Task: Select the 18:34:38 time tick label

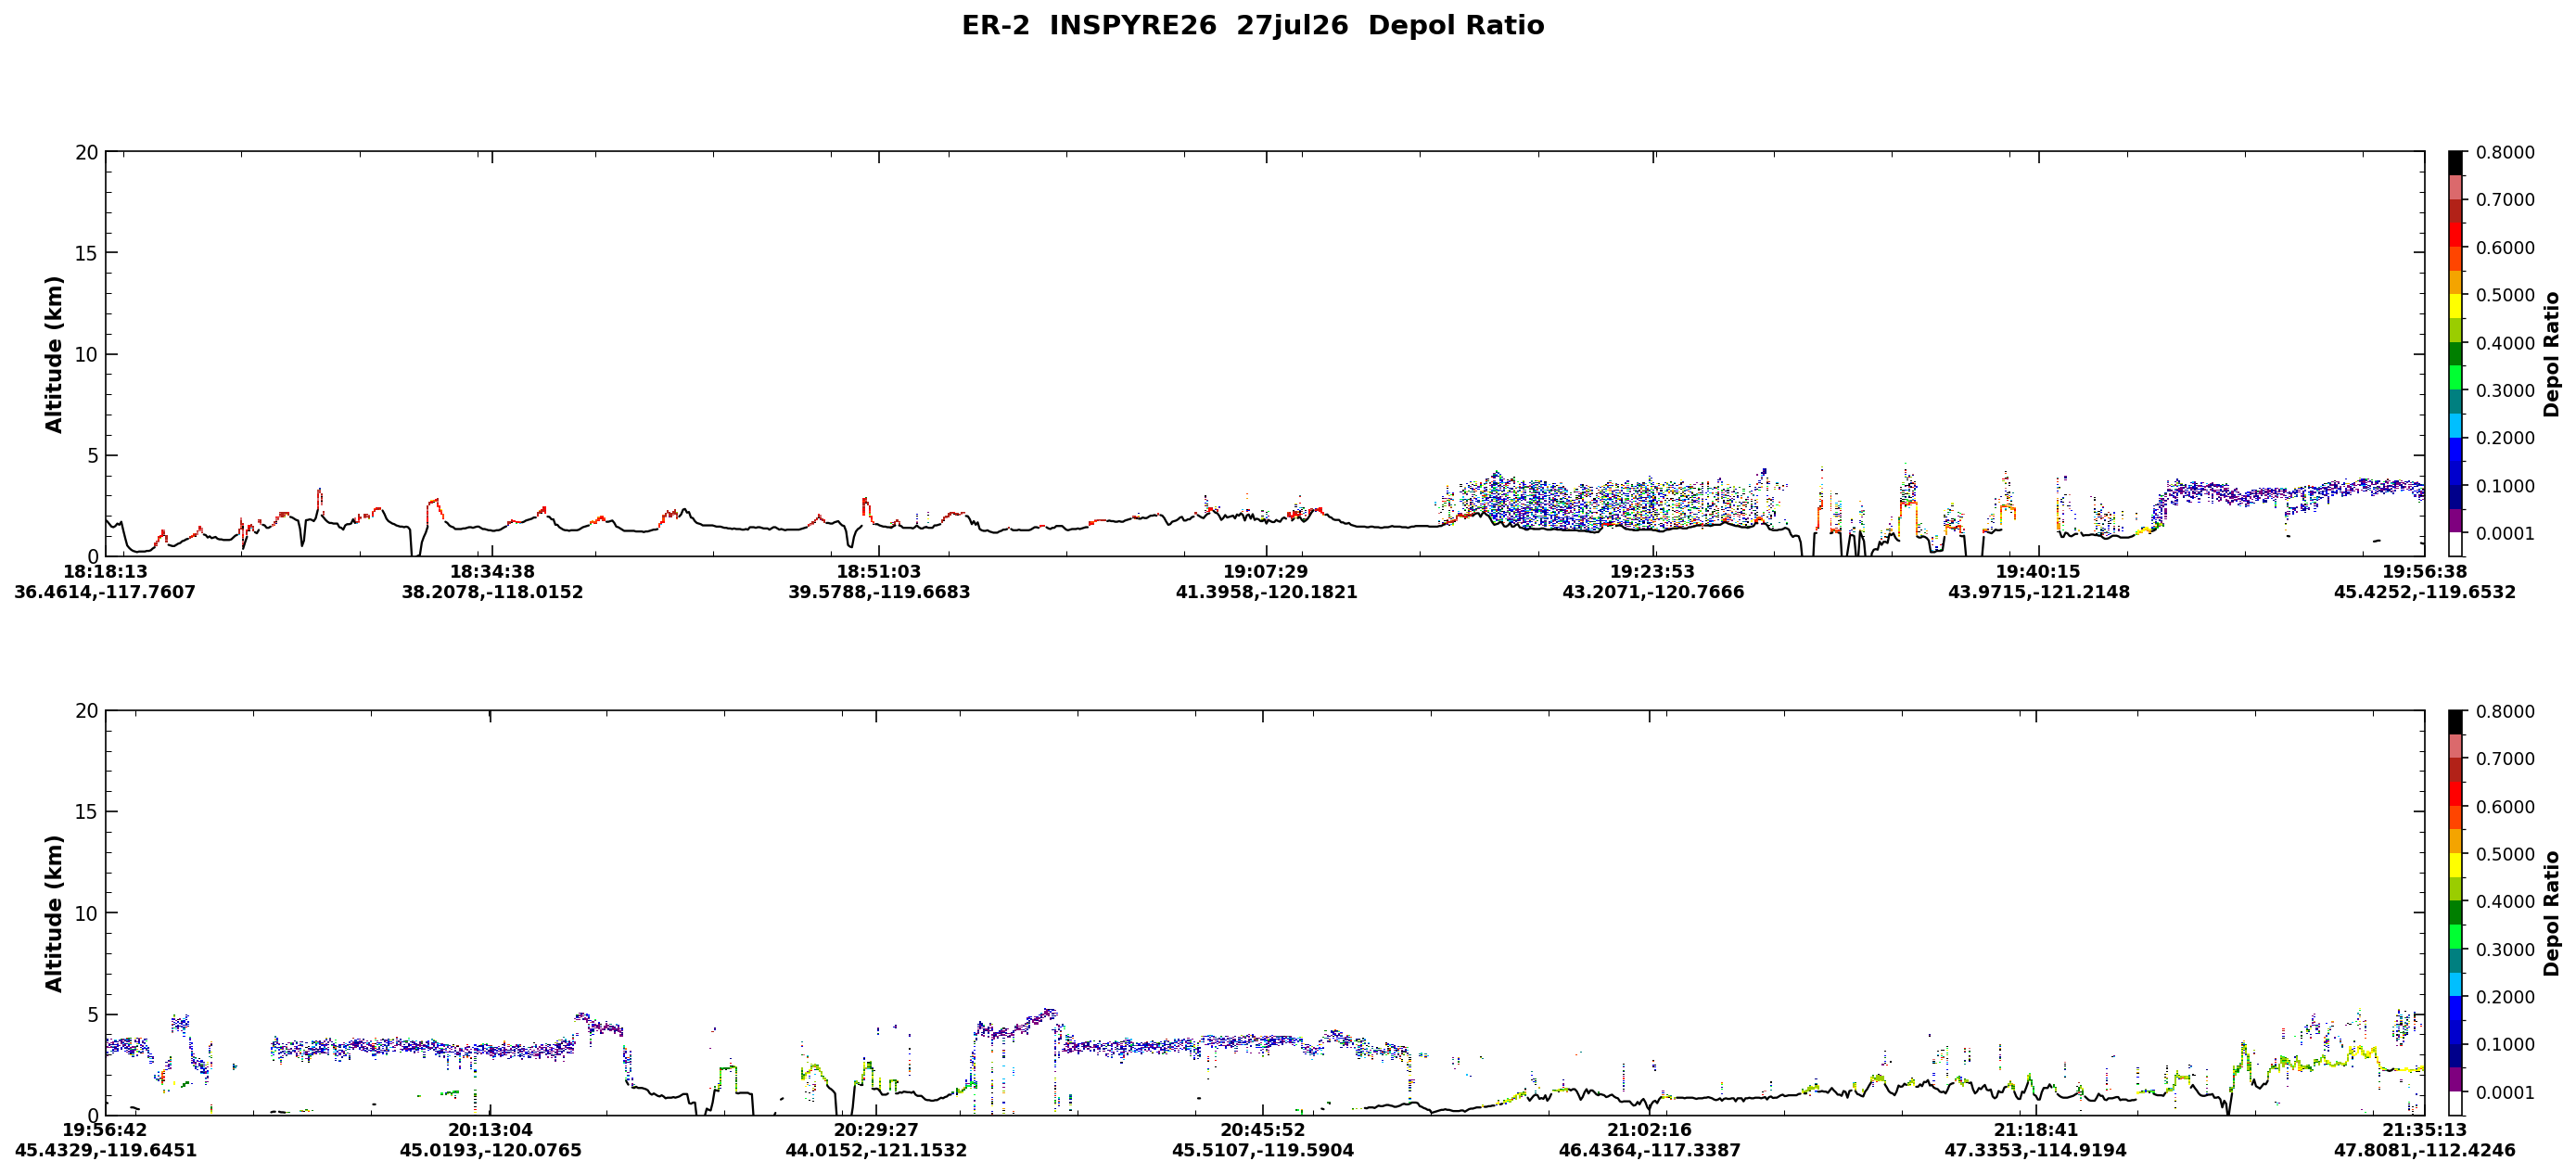Action: [492, 572]
